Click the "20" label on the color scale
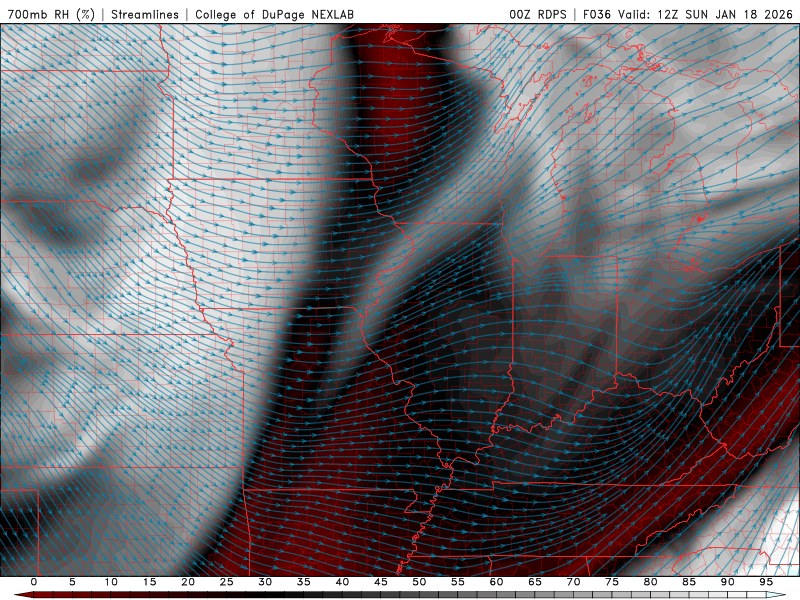The image size is (800, 600). coord(188,582)
